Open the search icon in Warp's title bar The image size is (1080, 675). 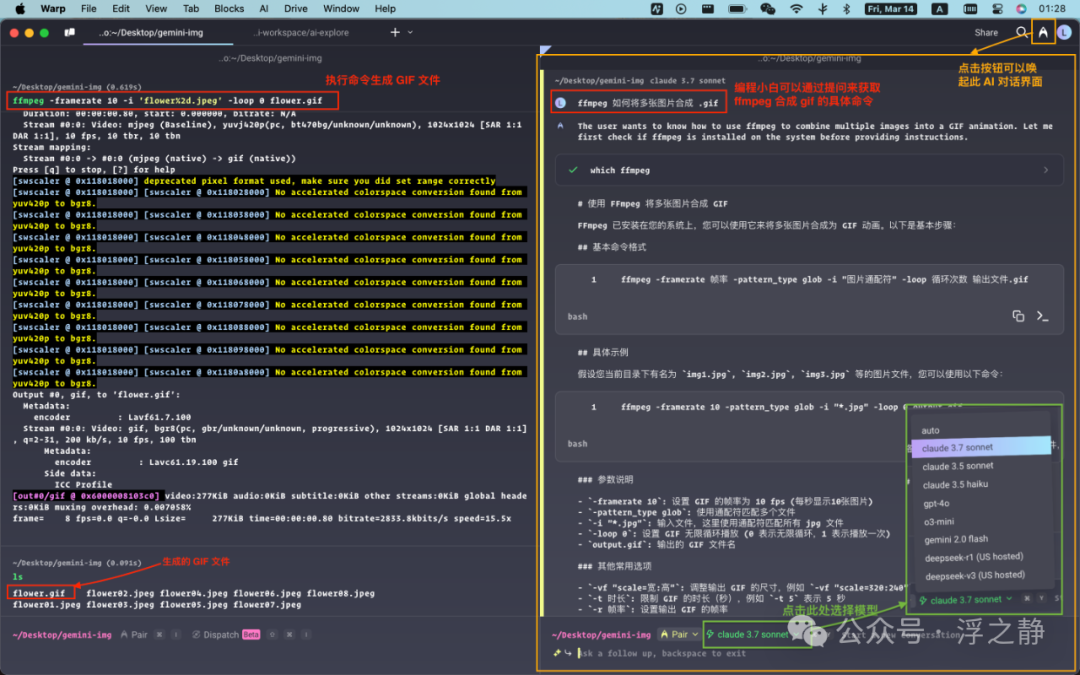(1021, 32)
